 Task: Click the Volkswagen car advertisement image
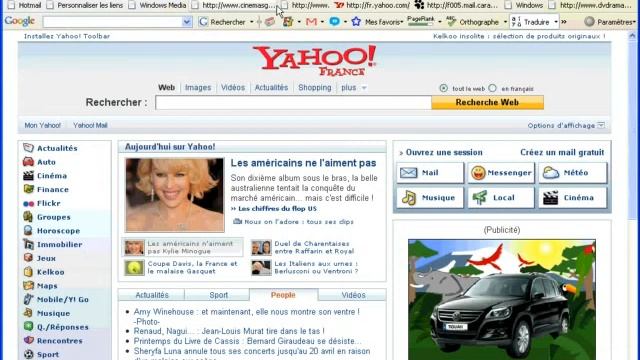pyautogui.click(x=502, y=300)
